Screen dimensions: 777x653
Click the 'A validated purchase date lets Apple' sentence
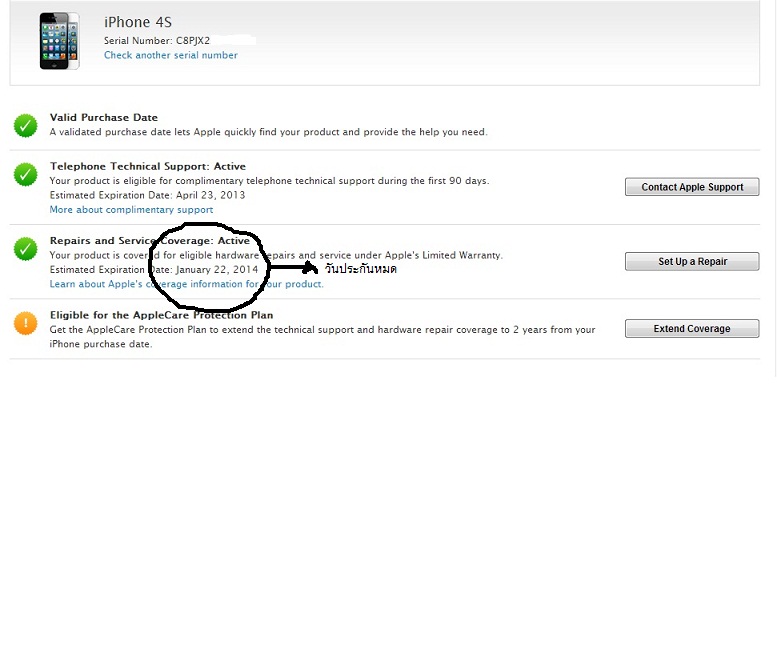point(269,132)
